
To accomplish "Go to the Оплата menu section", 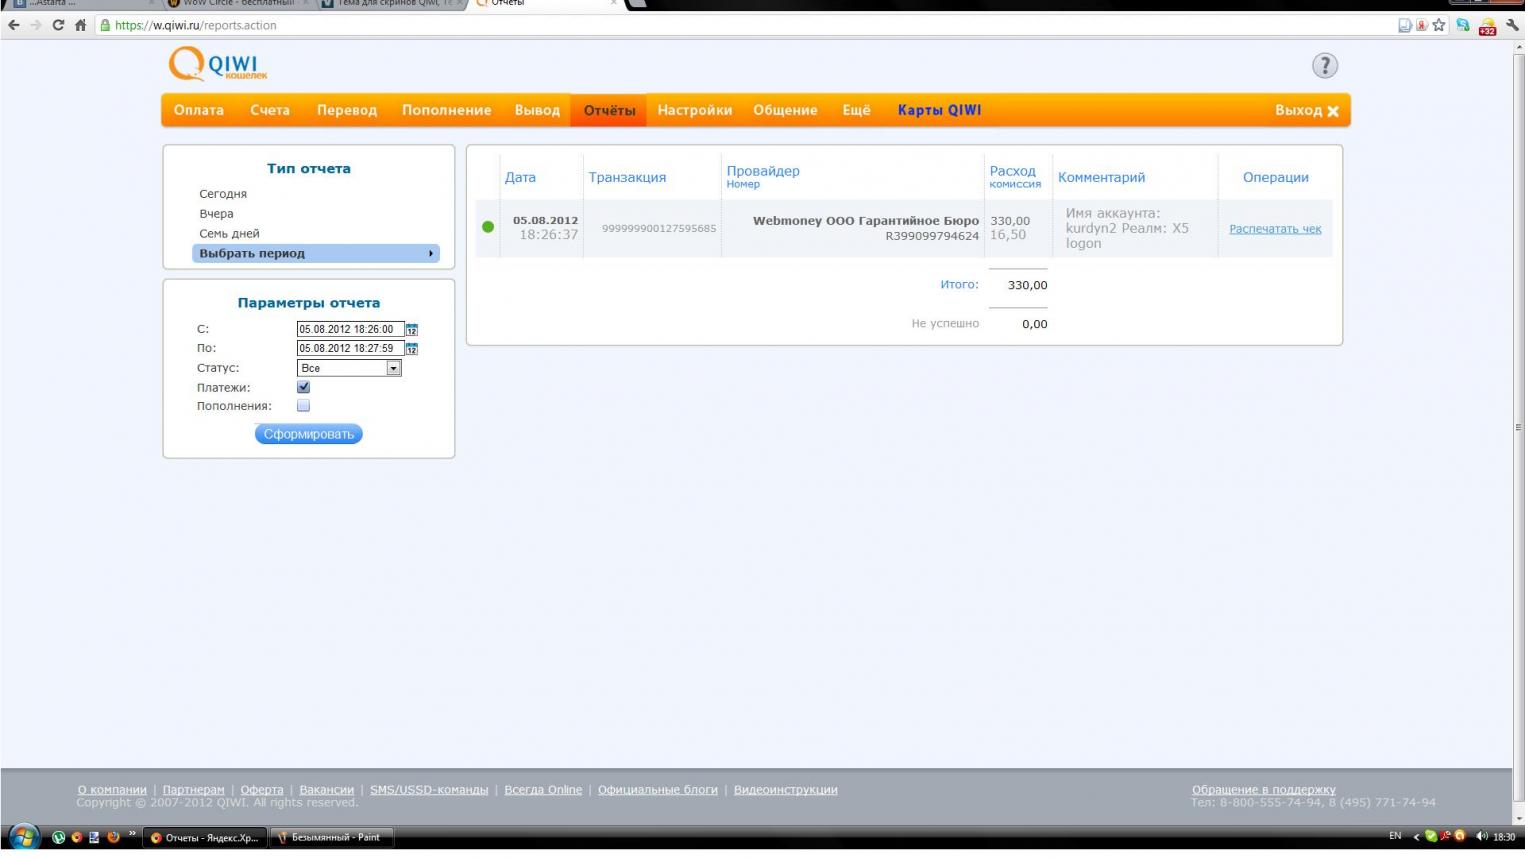I will tap(198, 110).
